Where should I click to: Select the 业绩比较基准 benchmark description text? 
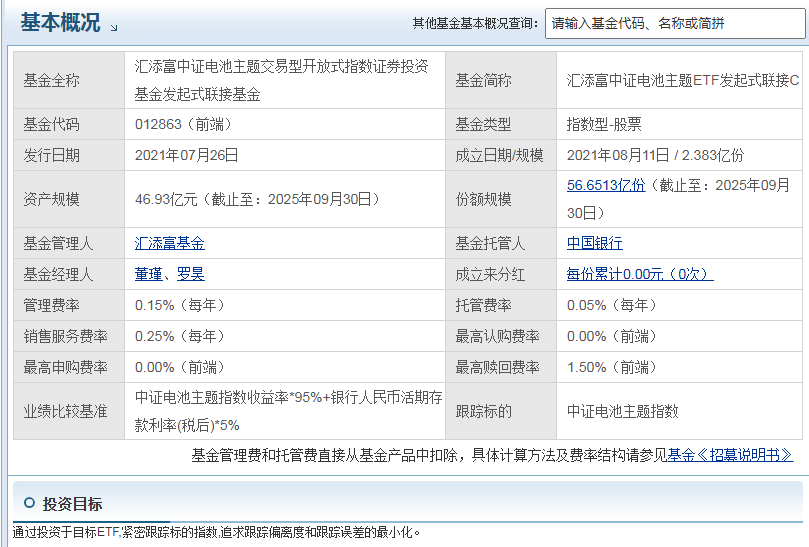pyautogui.click(x=288, y=411)
